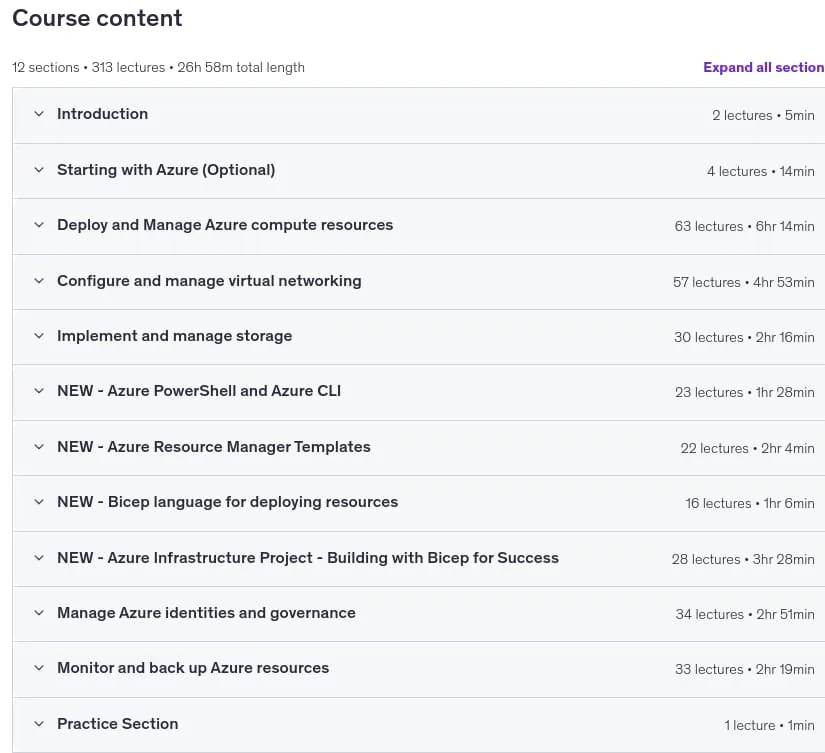The width and height of the screenshot is (825, 753).
Task: Select NEW - Azure Resource Manager Templates
Action: pos(214,447)
